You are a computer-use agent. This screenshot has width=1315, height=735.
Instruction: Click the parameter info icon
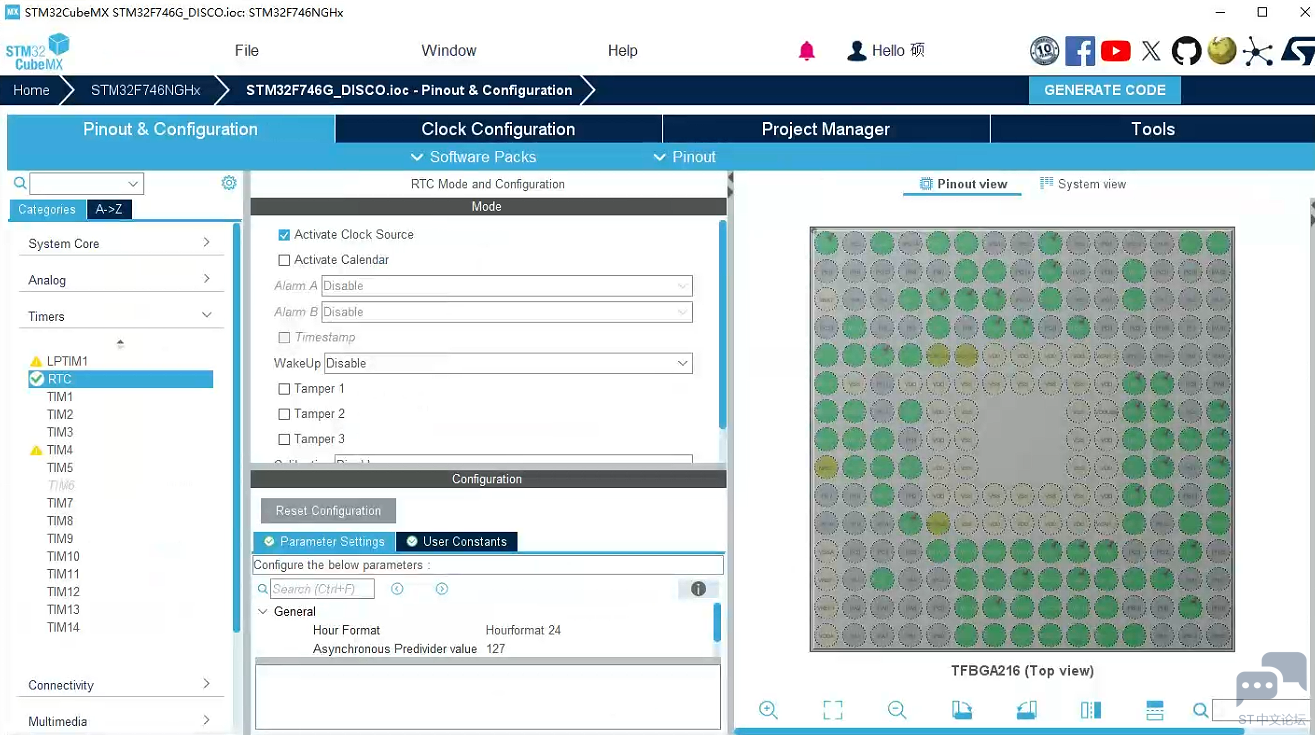pyautogui.click(x=698, y=589)
